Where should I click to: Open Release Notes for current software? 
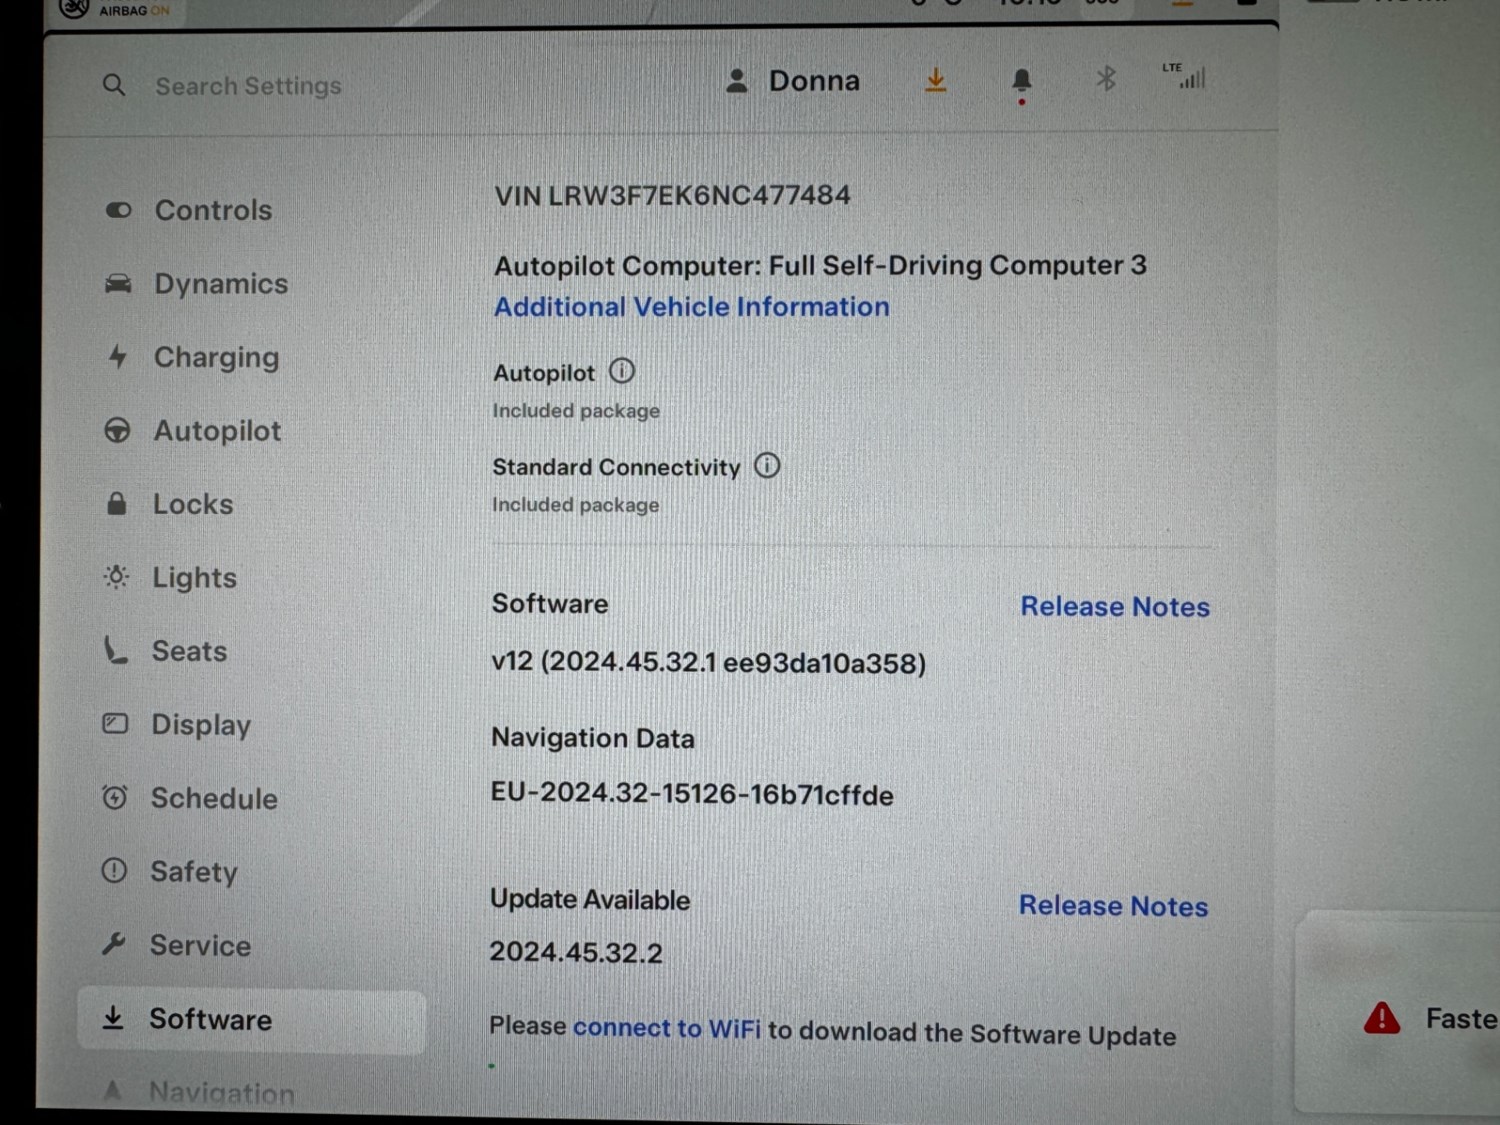1115,607
